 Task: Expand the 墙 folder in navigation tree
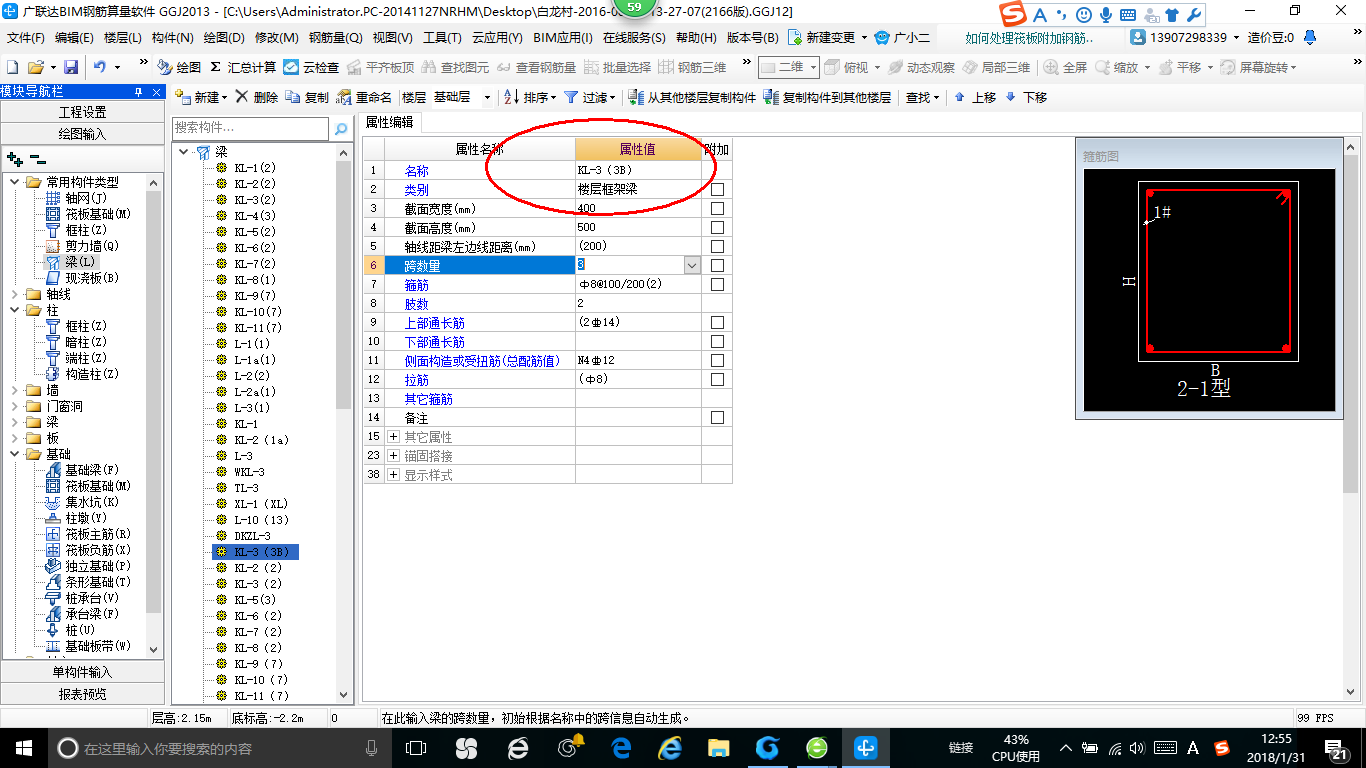14,390
